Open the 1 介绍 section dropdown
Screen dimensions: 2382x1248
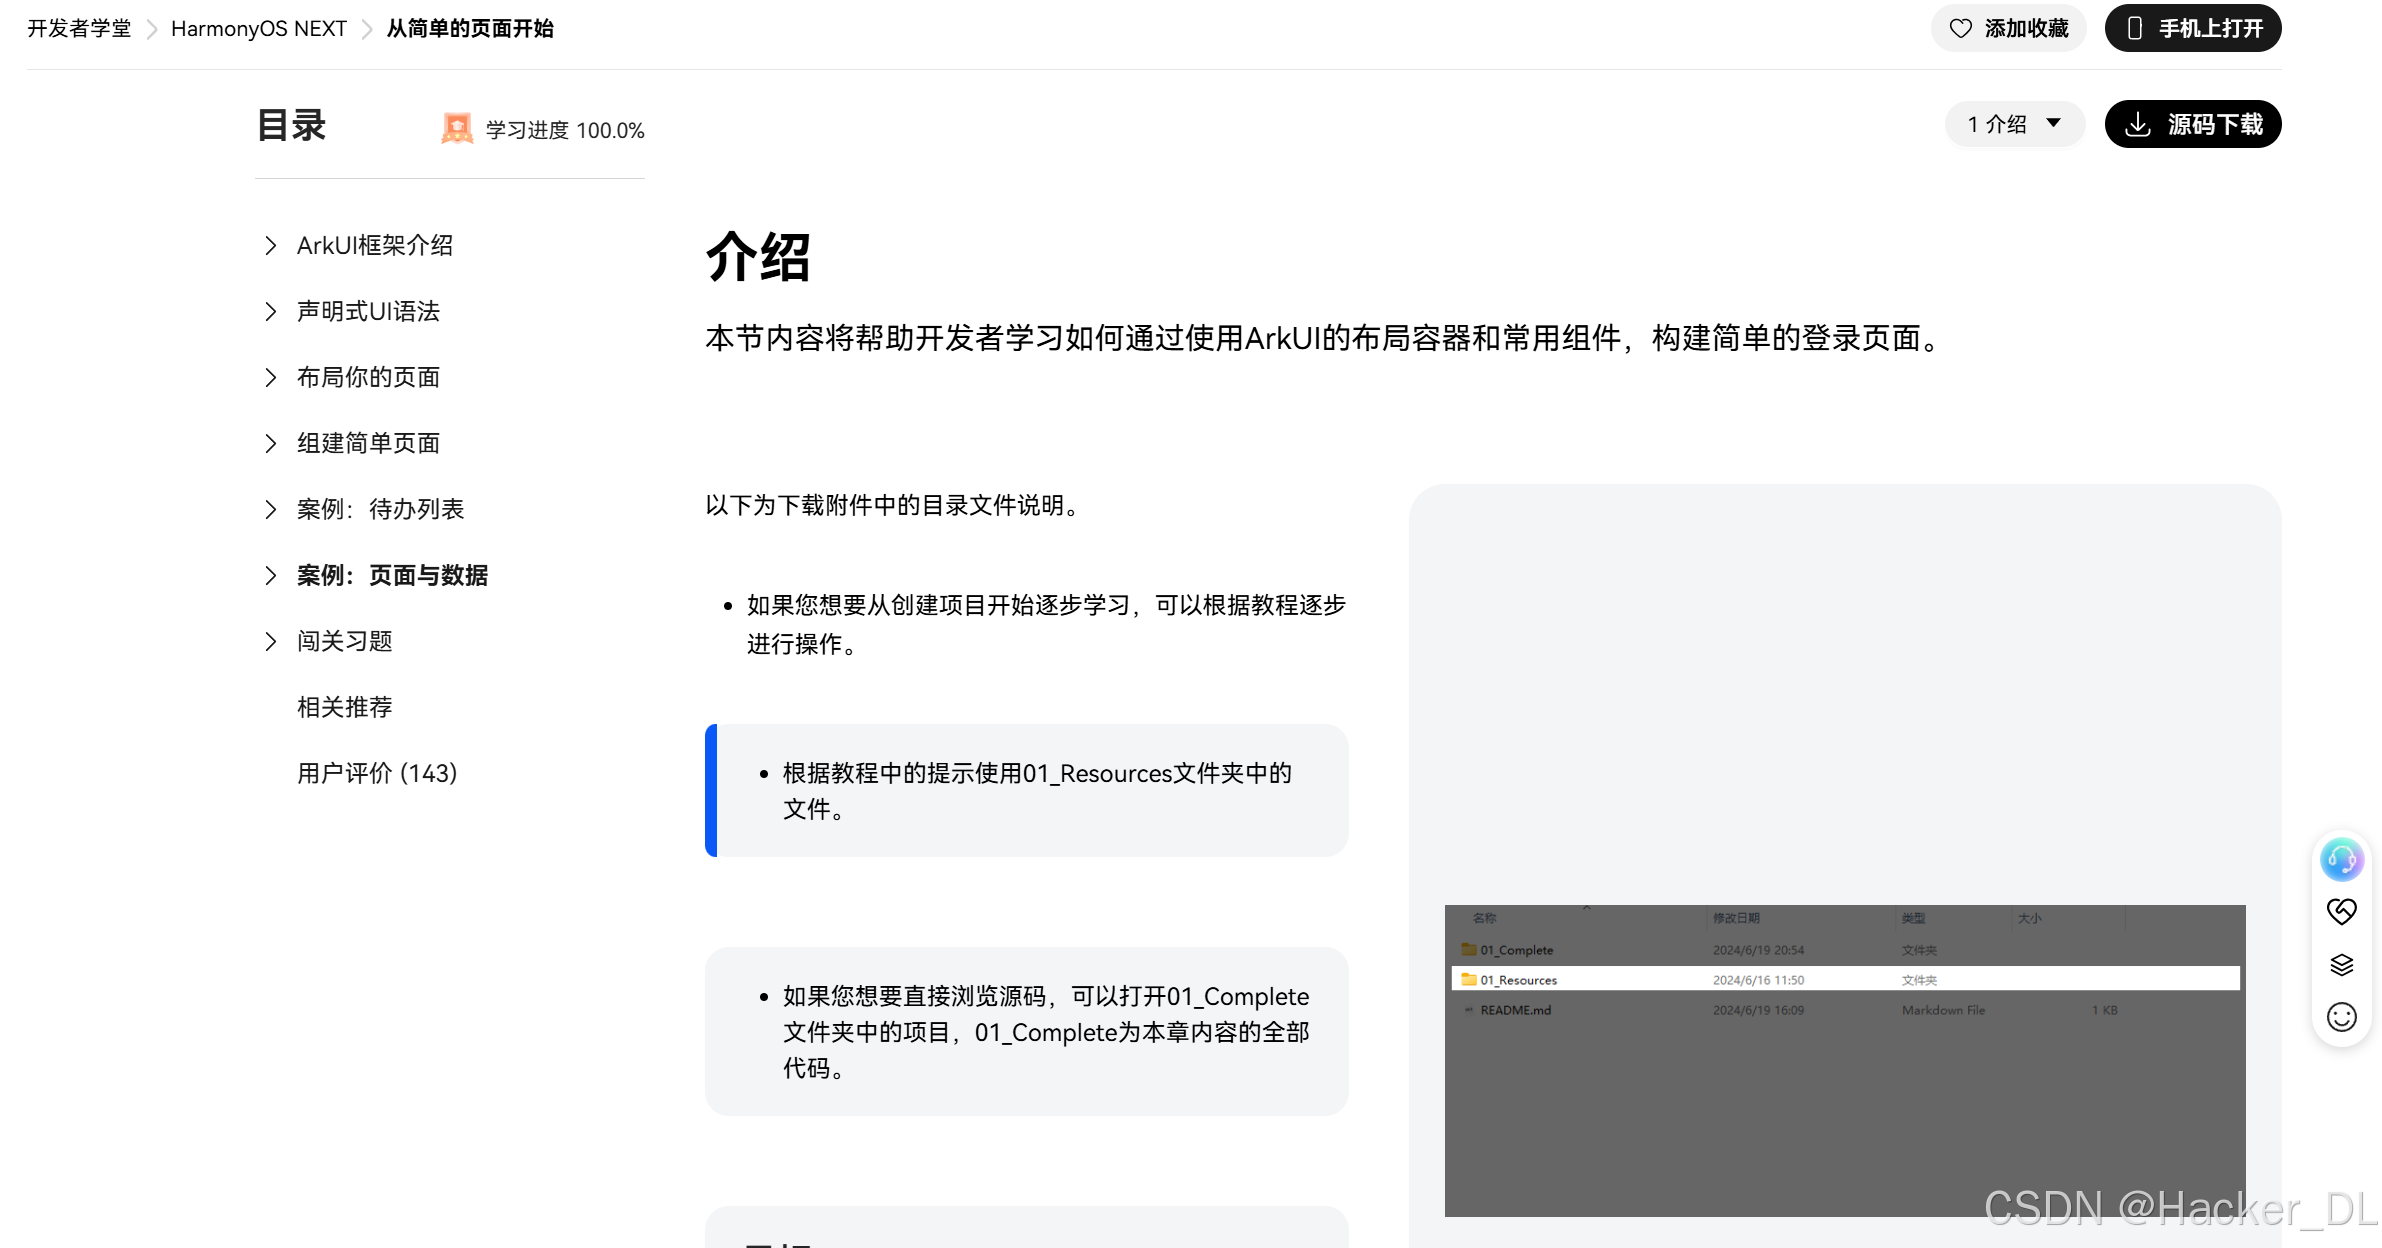pyautogui.click(x=2014, y=124)
